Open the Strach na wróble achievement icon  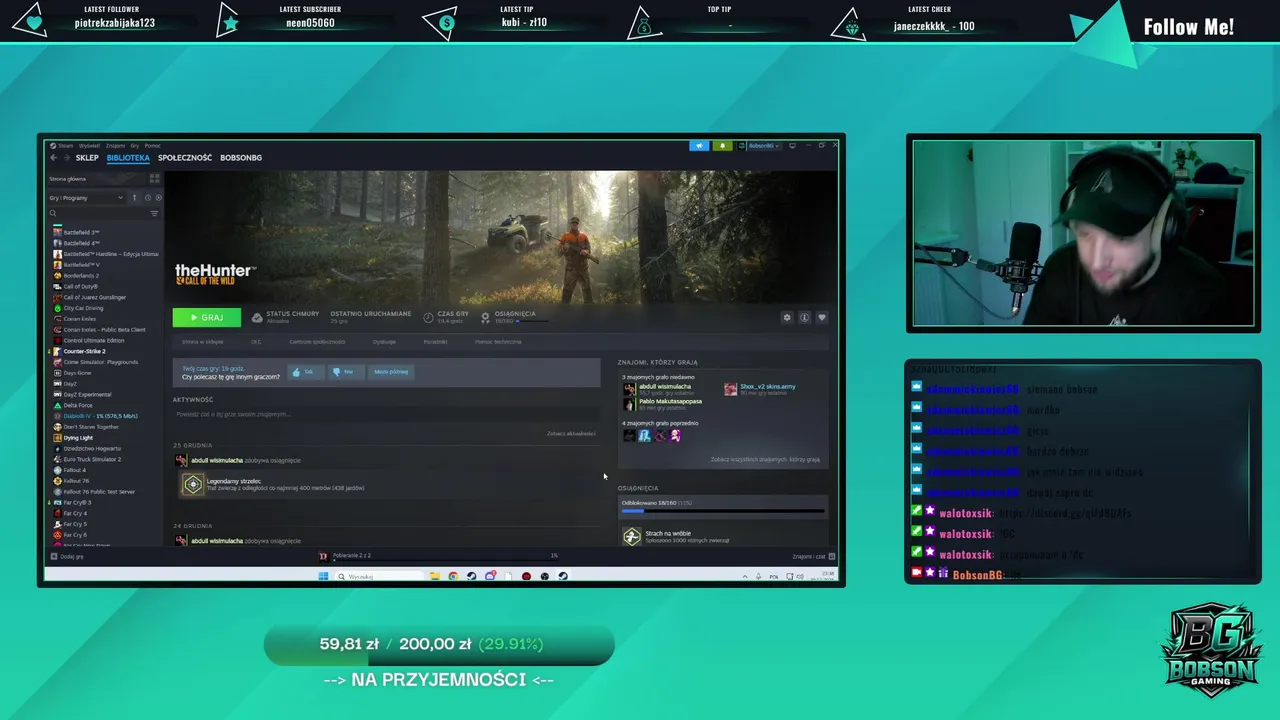coord(632,537)
